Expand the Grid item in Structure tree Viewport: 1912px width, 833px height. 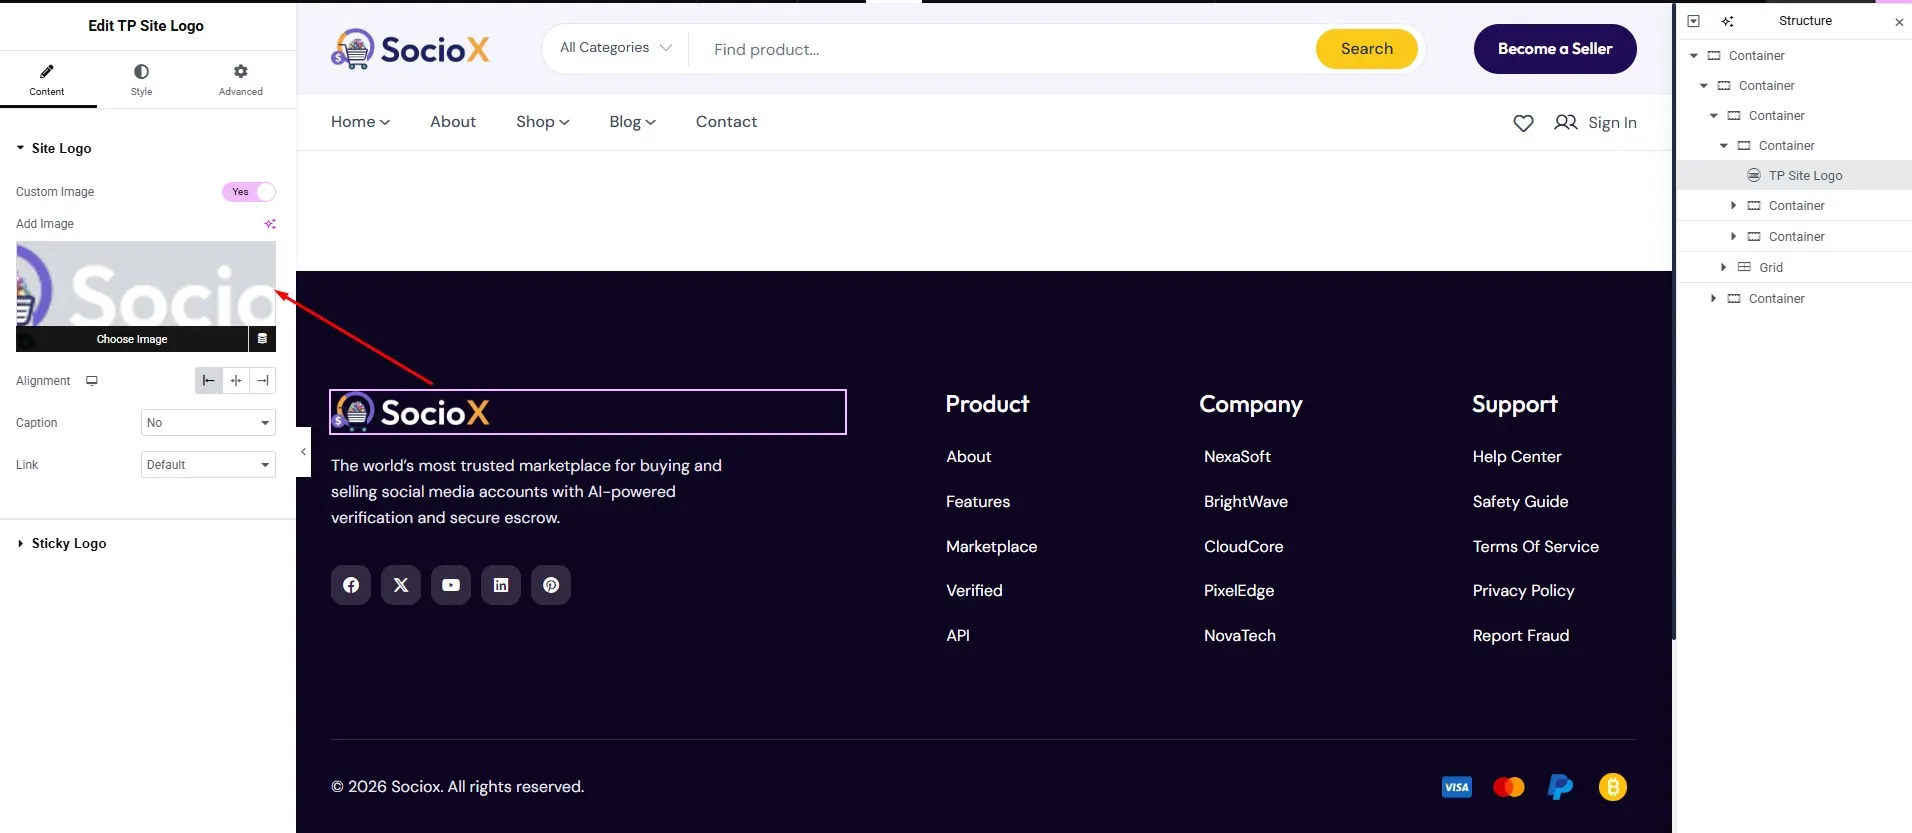[x=1723, y=267]
